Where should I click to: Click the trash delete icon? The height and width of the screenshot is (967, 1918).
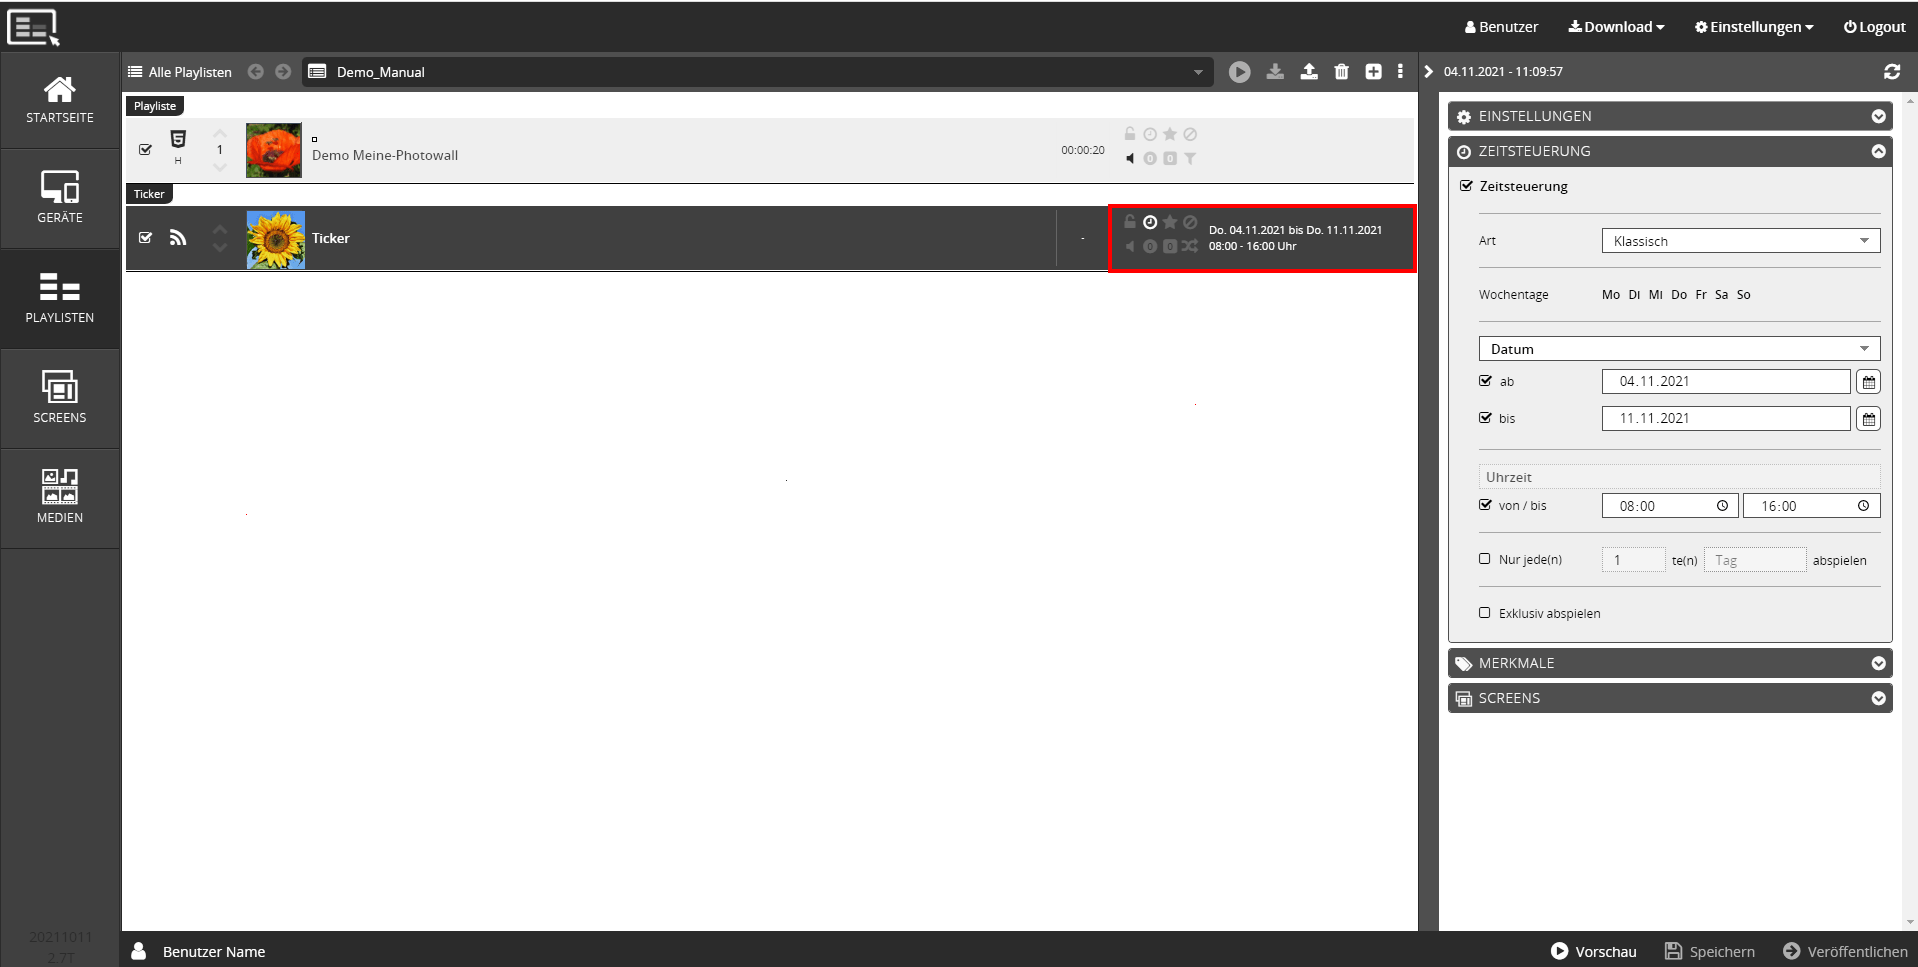point(1341,72)
